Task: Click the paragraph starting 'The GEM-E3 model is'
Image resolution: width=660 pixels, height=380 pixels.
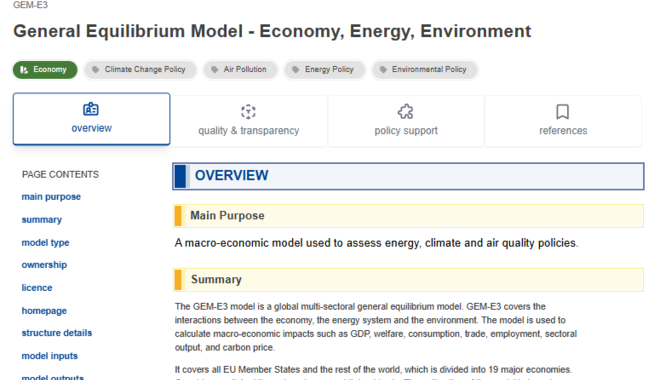Action: pyautogui.click(x=376, y=327)
